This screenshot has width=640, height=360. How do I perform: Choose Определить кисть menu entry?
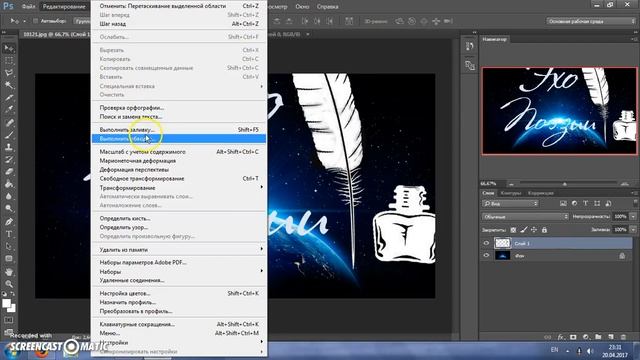179,218
